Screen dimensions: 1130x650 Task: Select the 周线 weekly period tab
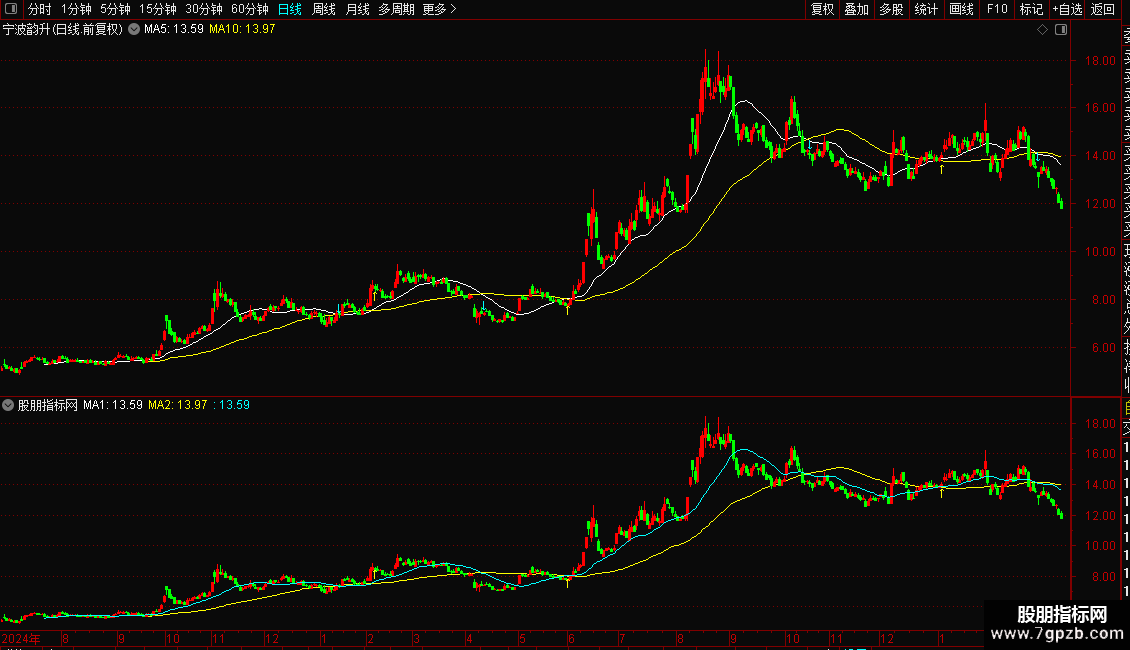pyautogui.click(x=324, y=9)
